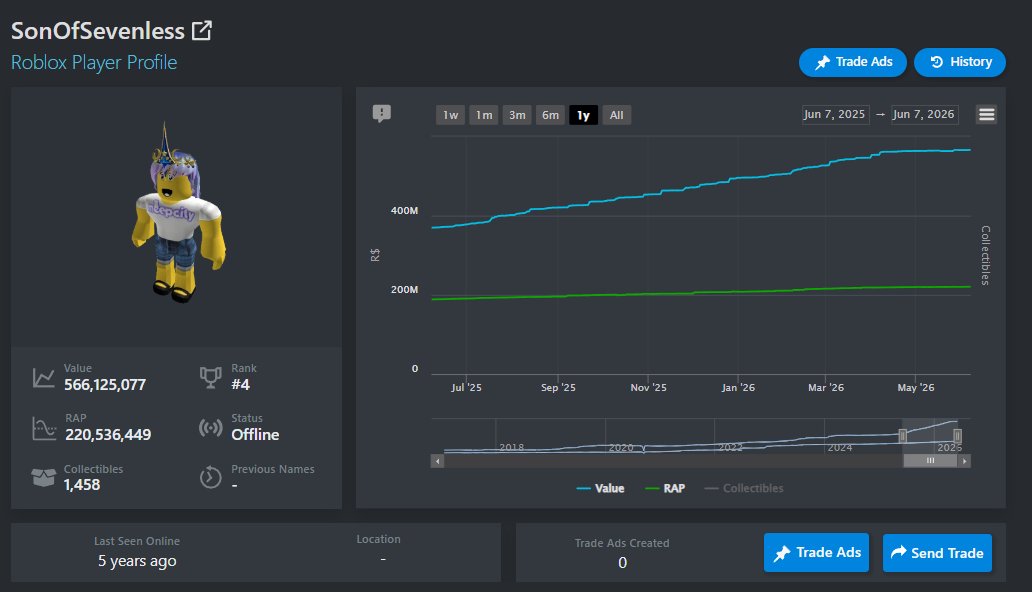This screenshot has width=1032, height=592.
Task: Open the SonOfSevenless profile name link
Action: 97,31
